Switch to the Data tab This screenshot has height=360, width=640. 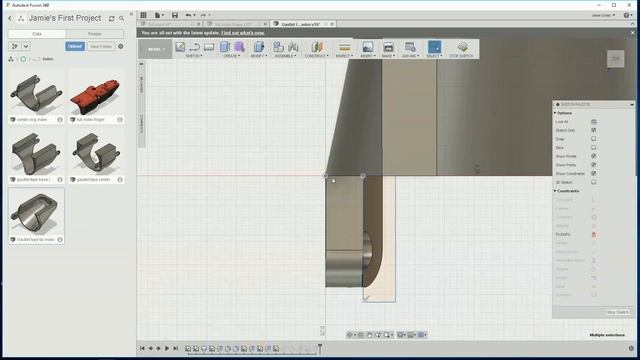(37, 34)
